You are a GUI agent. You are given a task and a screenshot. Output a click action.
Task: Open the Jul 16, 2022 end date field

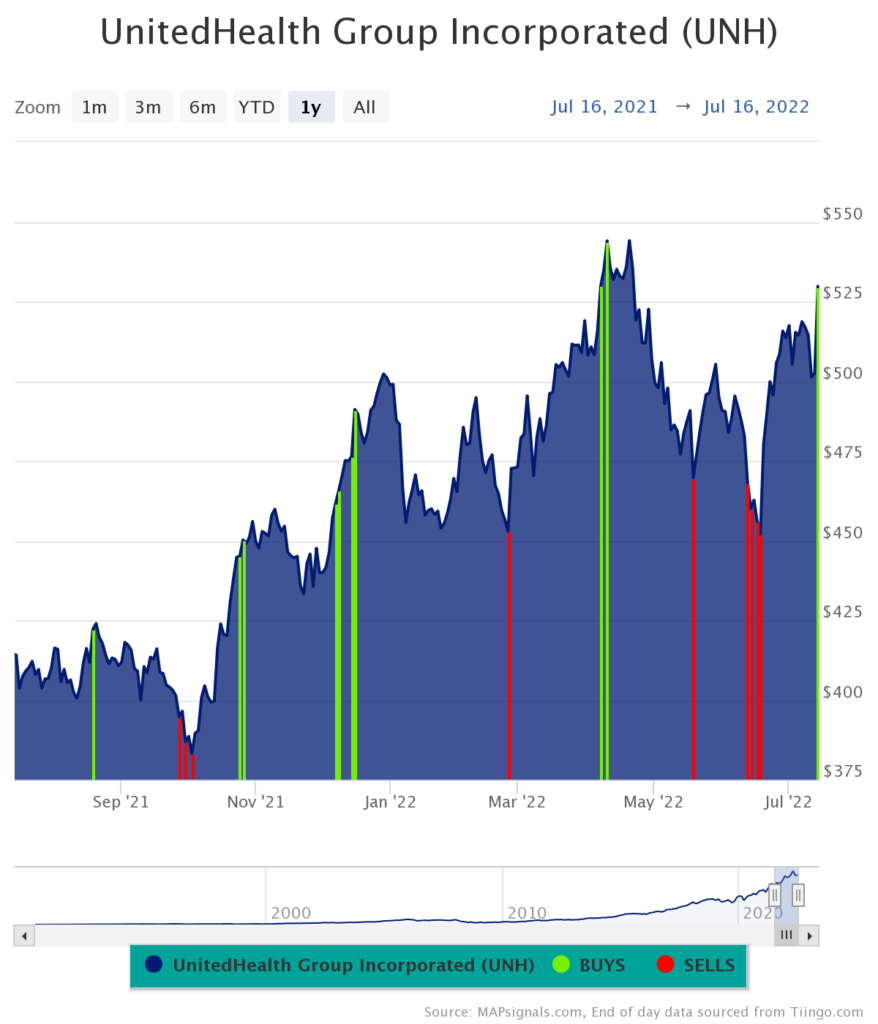click(x=756, y=107)
